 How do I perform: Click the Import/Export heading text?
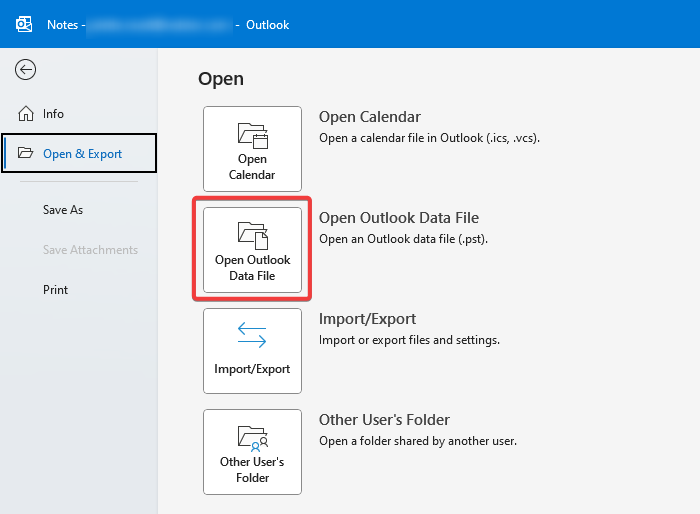click(x=367, y=319)
